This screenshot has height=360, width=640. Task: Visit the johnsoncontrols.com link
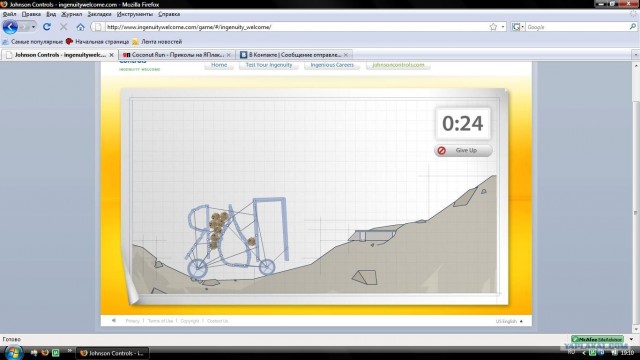tap(398, 65)
